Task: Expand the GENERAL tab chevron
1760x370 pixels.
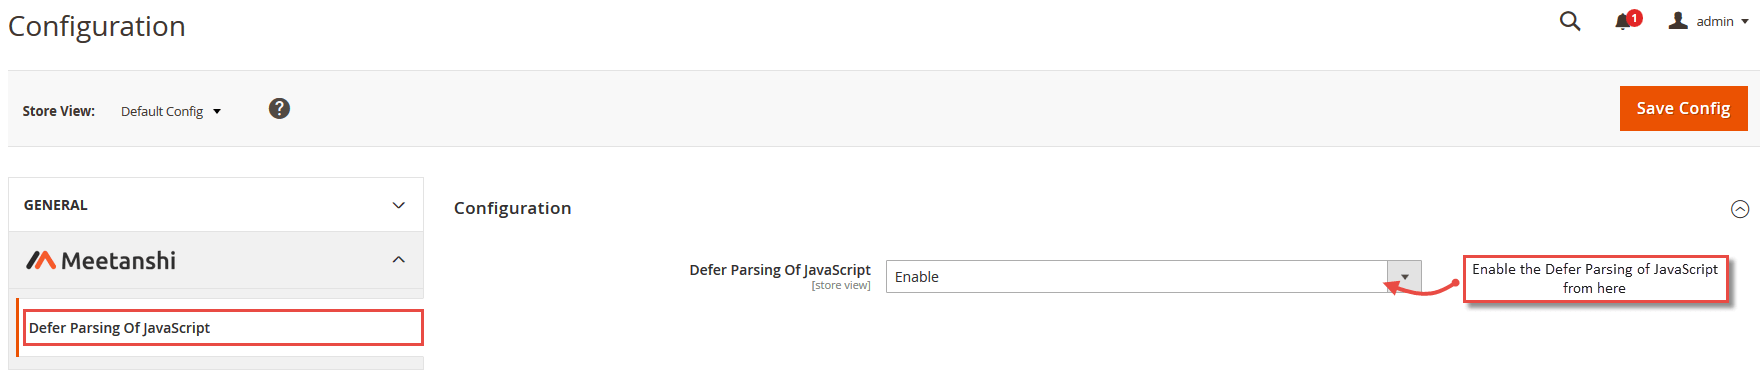Action: click(398, 205)
